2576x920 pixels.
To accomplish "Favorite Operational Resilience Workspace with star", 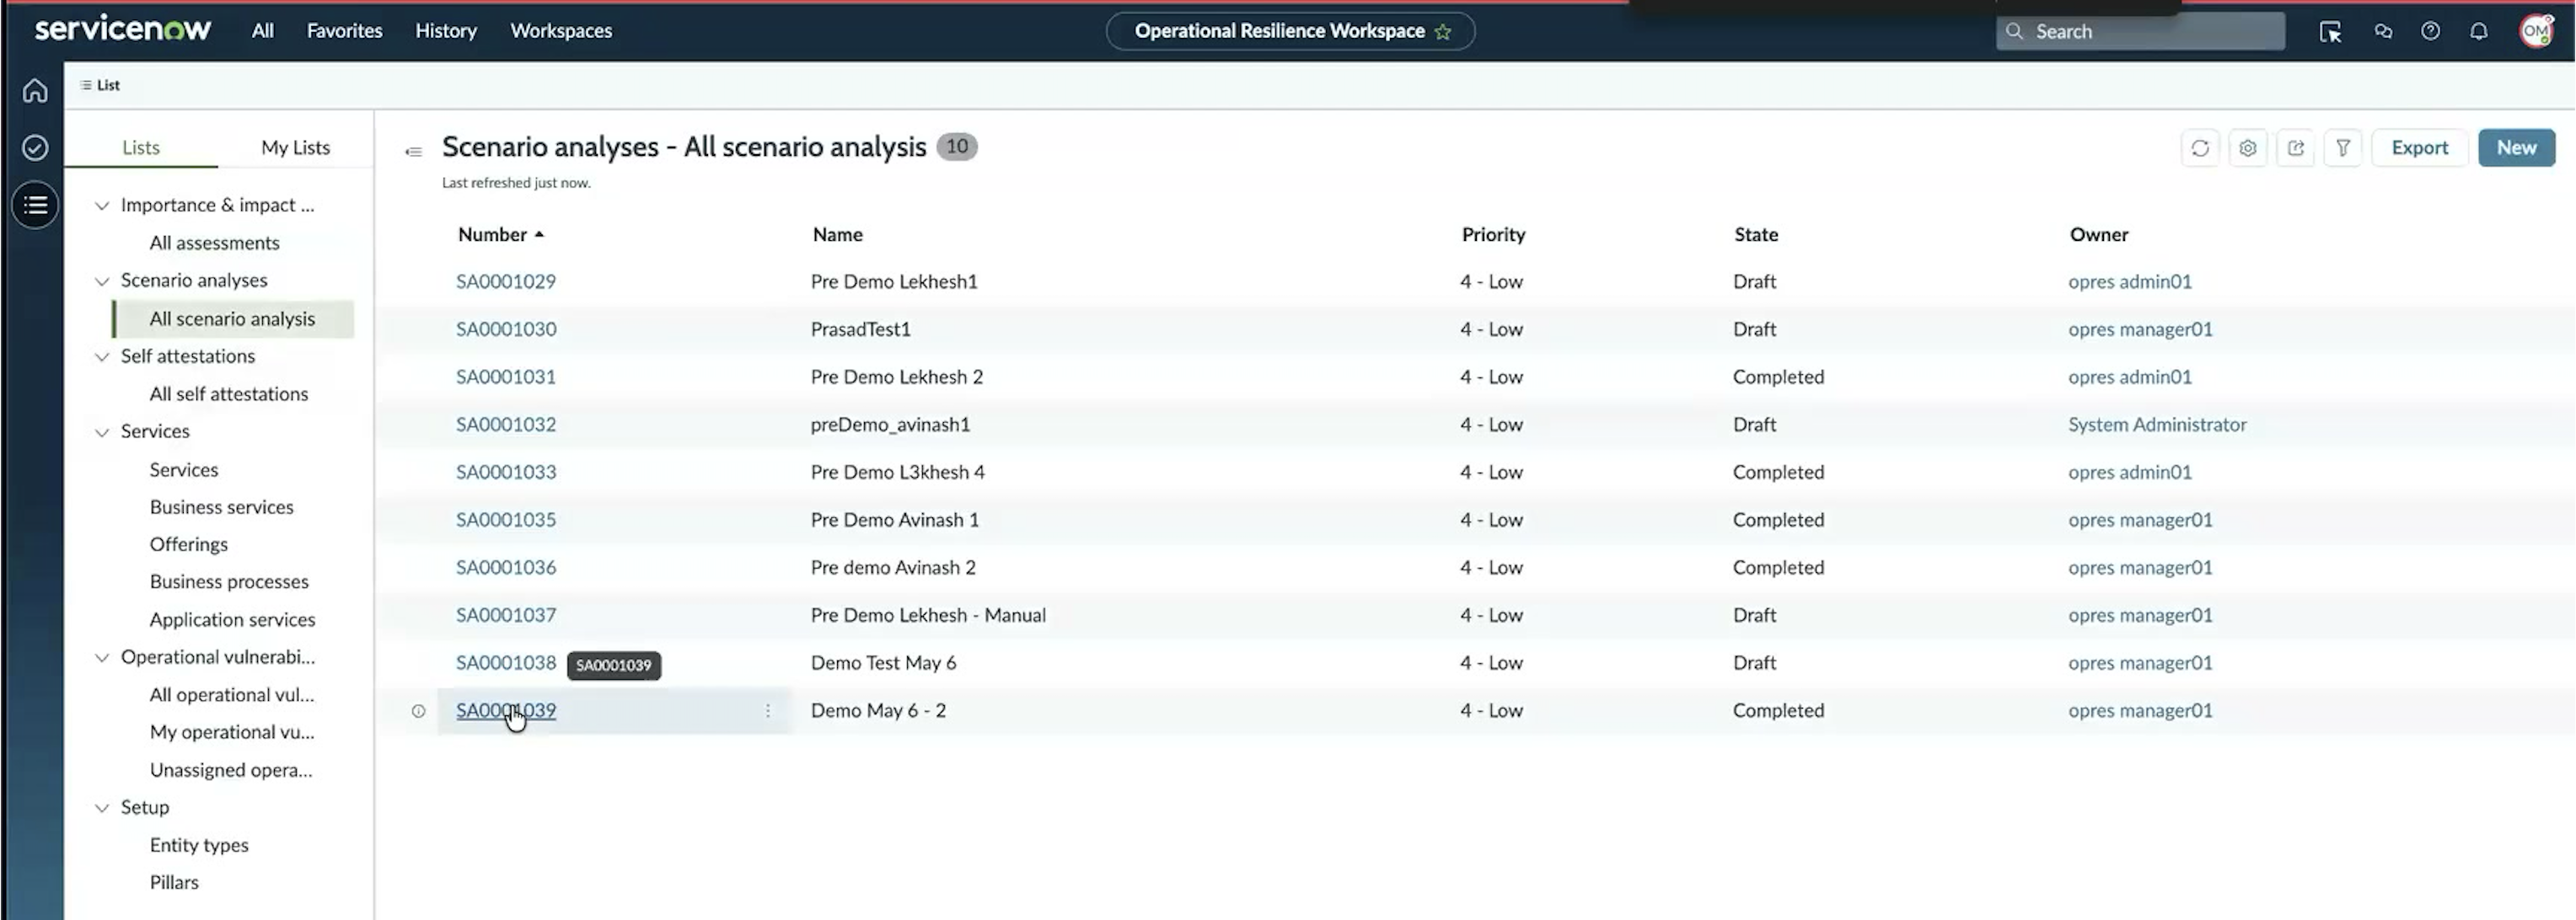I will point(1443,31).
